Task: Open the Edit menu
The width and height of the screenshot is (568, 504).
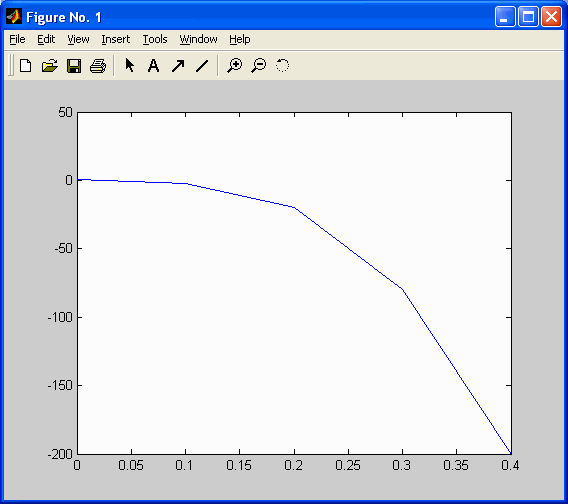Action: (x=46, y=39)
